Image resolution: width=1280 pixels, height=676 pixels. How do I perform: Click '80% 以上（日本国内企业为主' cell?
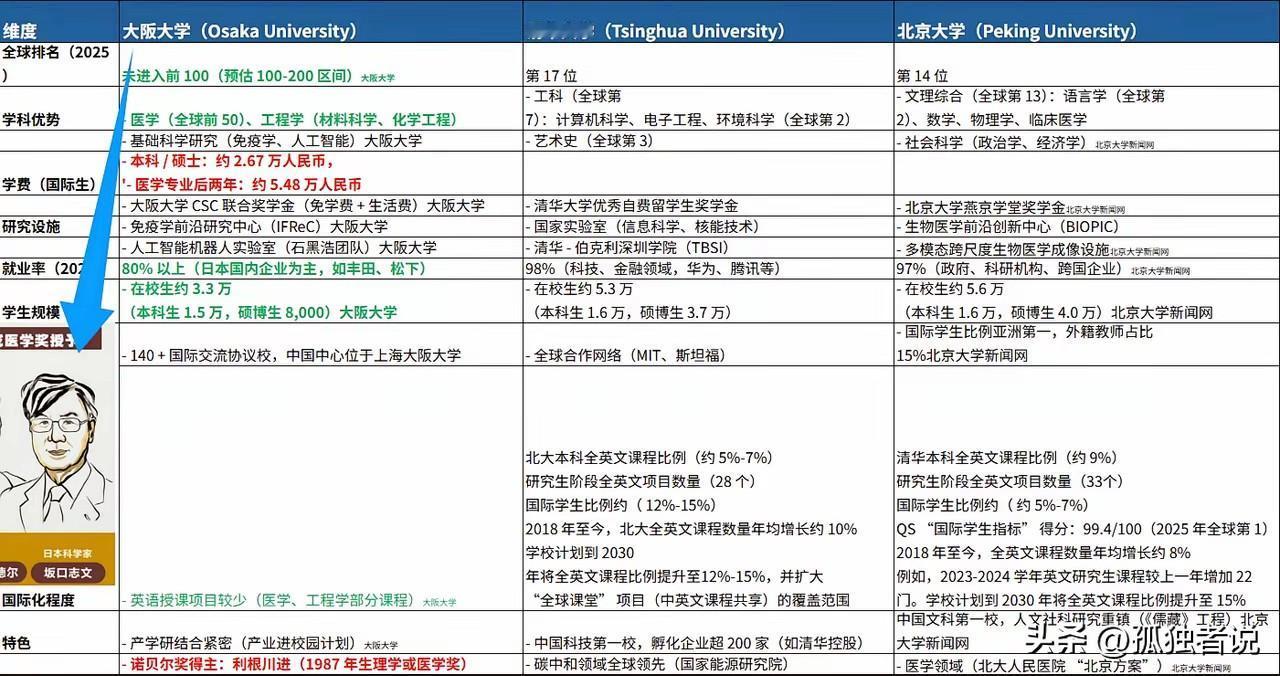pos(274,268)
